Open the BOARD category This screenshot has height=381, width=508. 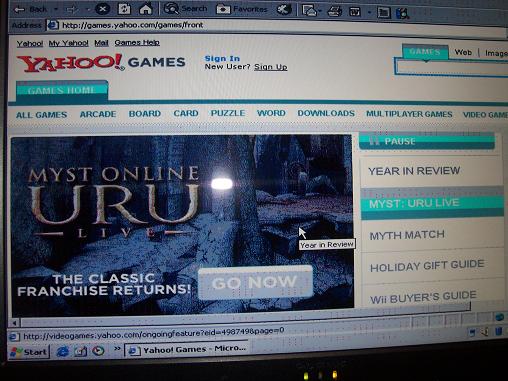pos(145,114)
